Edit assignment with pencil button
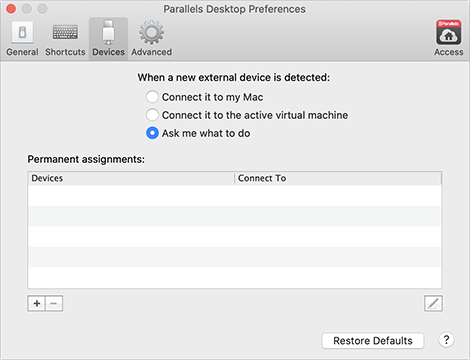This screenshot has height=360, width=470. pyautogui.click(x=433, y=303)
